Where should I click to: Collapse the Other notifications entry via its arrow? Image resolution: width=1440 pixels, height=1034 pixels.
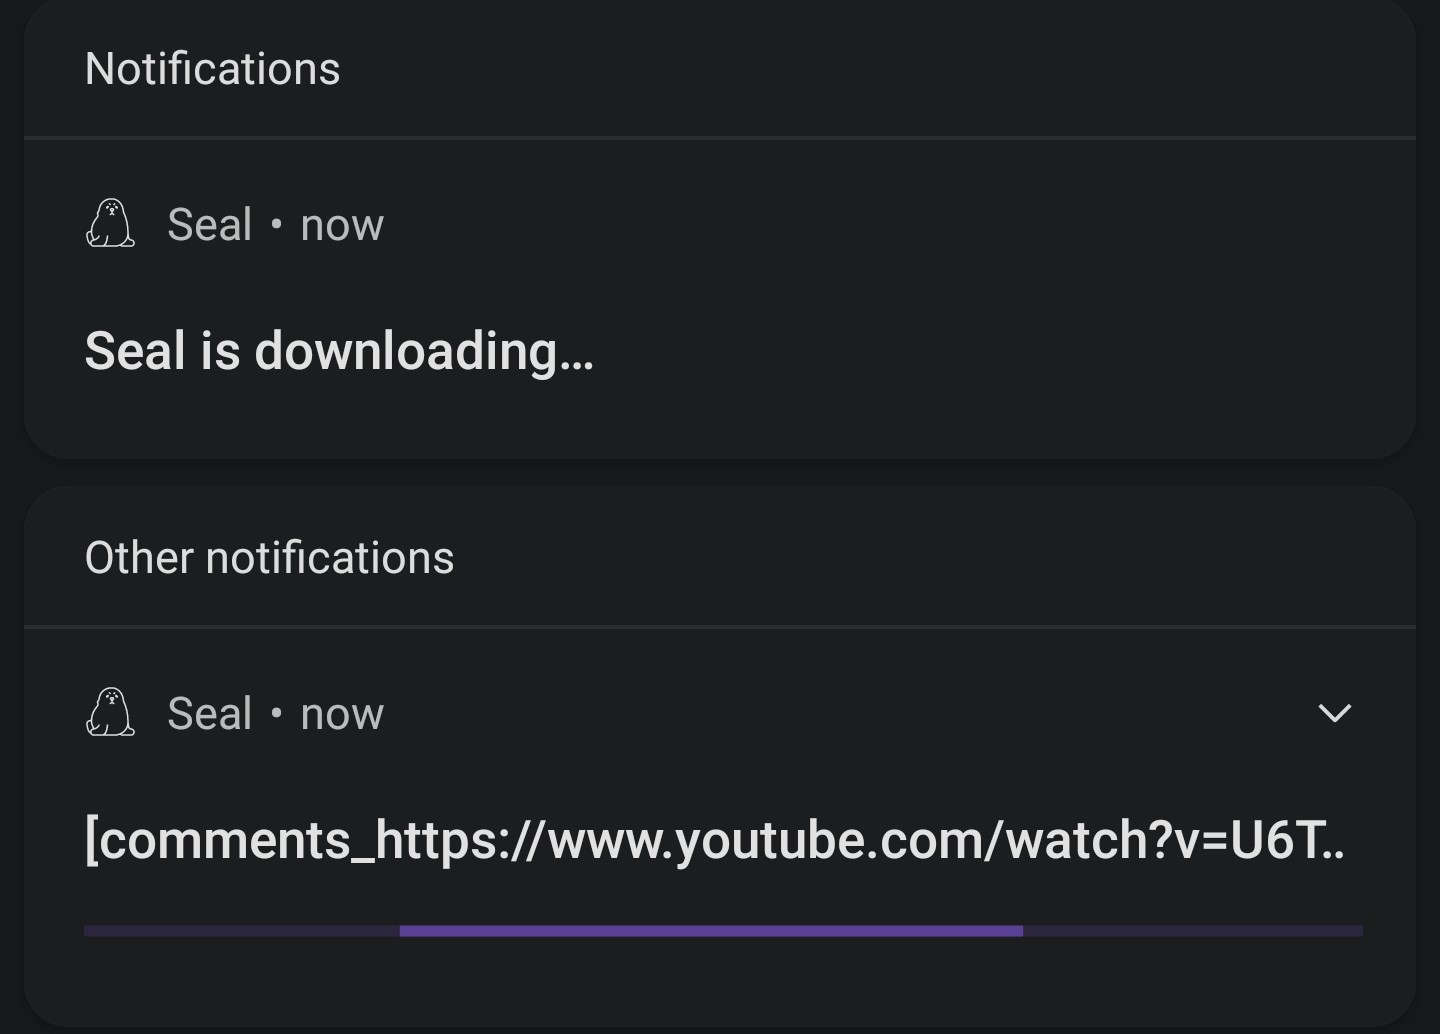pyautogui.click(x=1334, y=713)
